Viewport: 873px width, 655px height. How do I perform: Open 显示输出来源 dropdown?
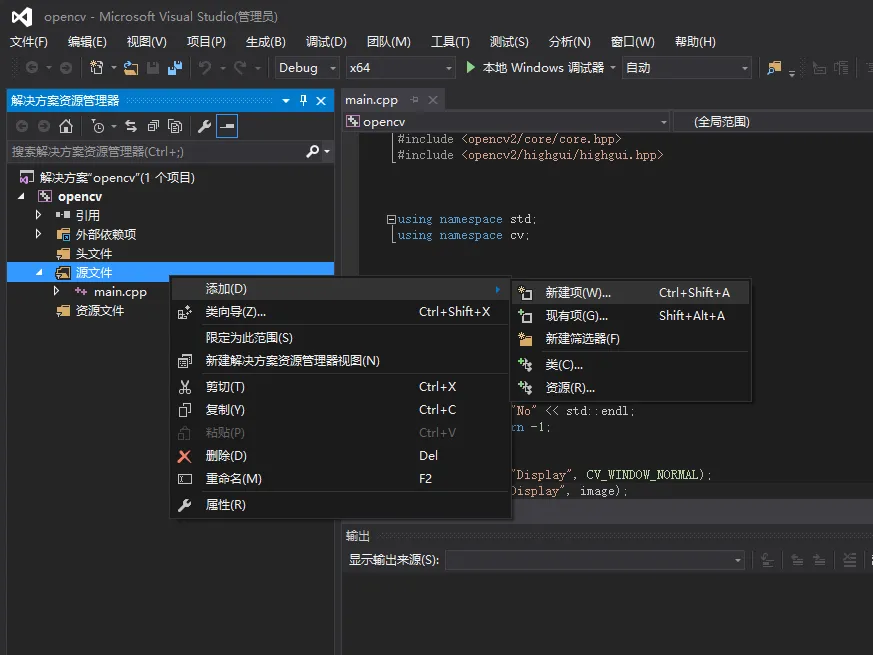tap(595, 560)
